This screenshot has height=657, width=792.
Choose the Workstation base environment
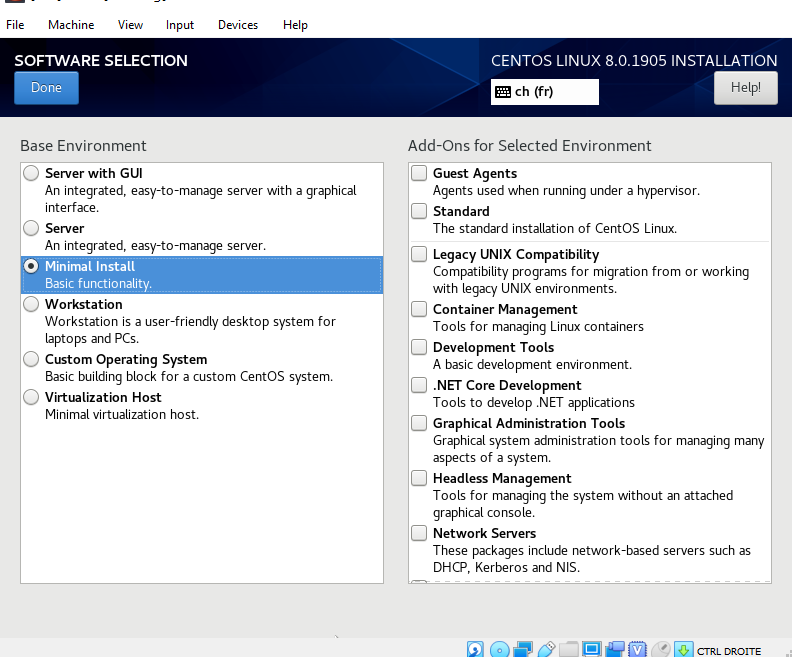(x=31, y=305)
